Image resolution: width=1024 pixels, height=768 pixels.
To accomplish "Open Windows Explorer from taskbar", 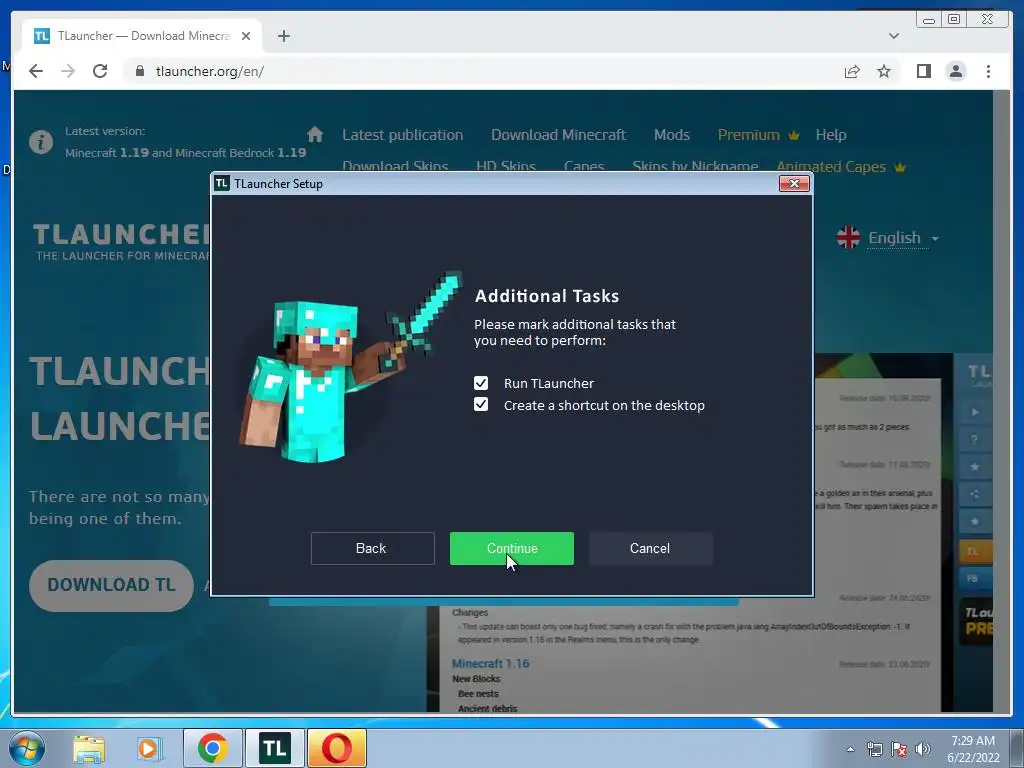I will coord(89,748).
